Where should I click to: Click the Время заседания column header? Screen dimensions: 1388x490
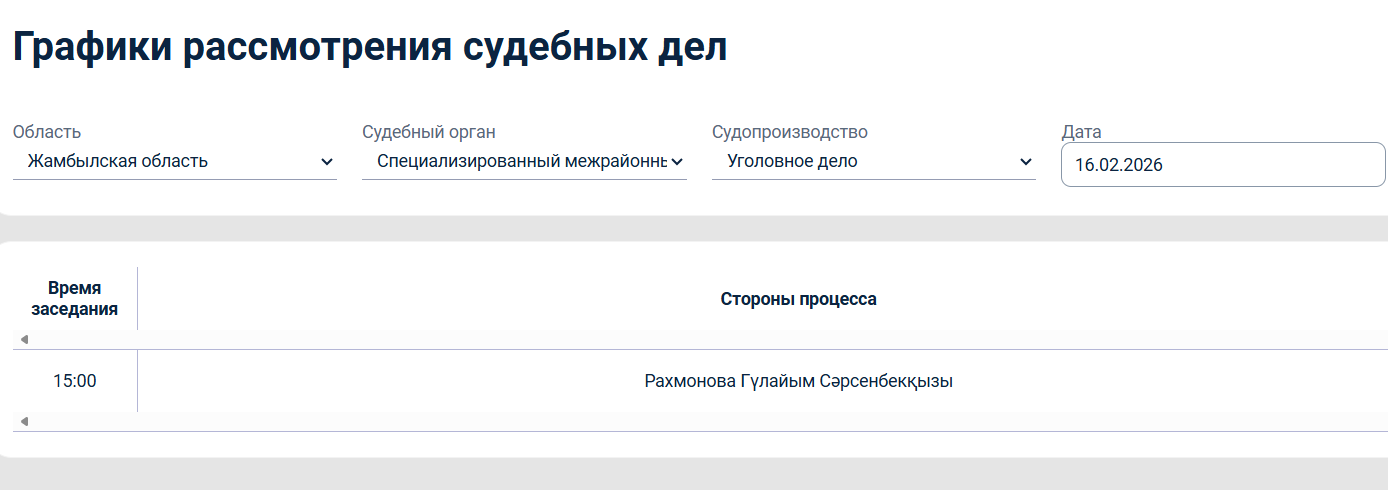(75, 298)
